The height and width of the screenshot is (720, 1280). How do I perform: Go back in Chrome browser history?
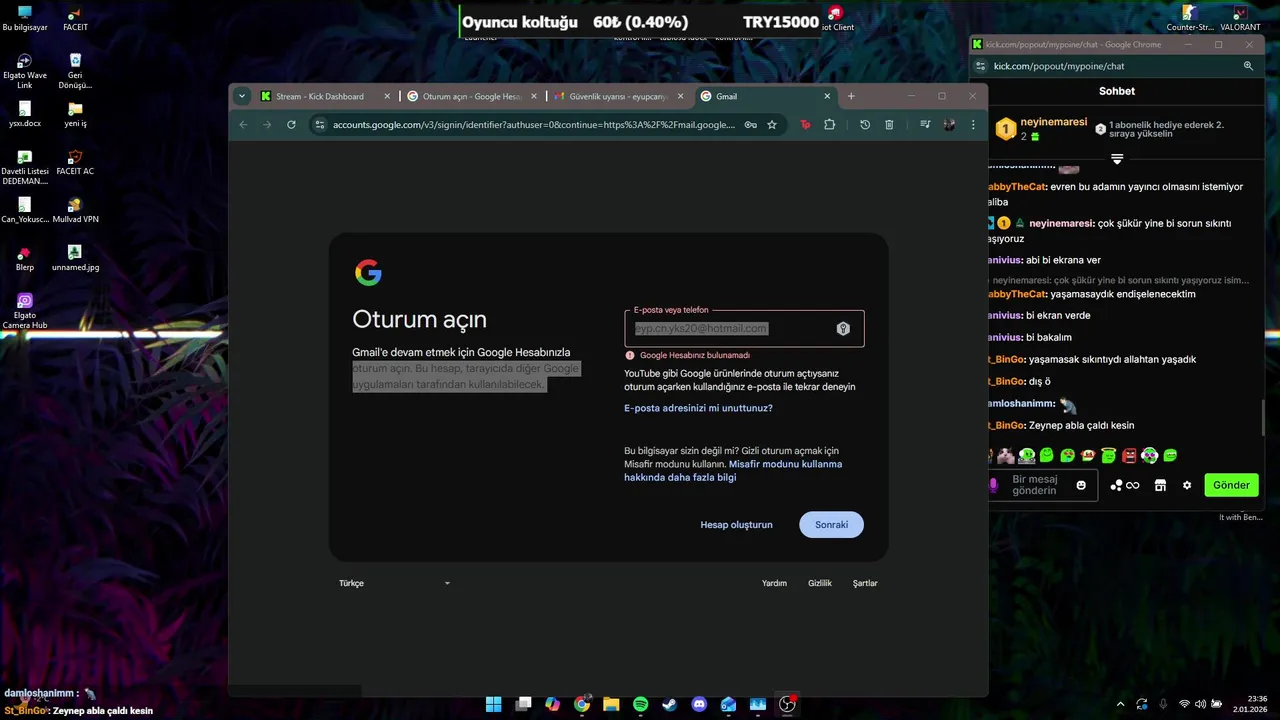[243, 125]
